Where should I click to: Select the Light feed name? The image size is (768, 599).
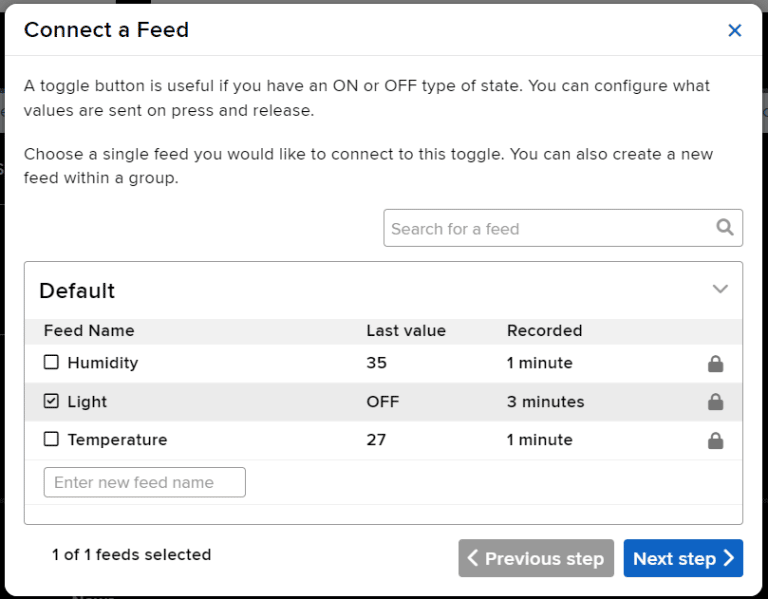(87, 402)
